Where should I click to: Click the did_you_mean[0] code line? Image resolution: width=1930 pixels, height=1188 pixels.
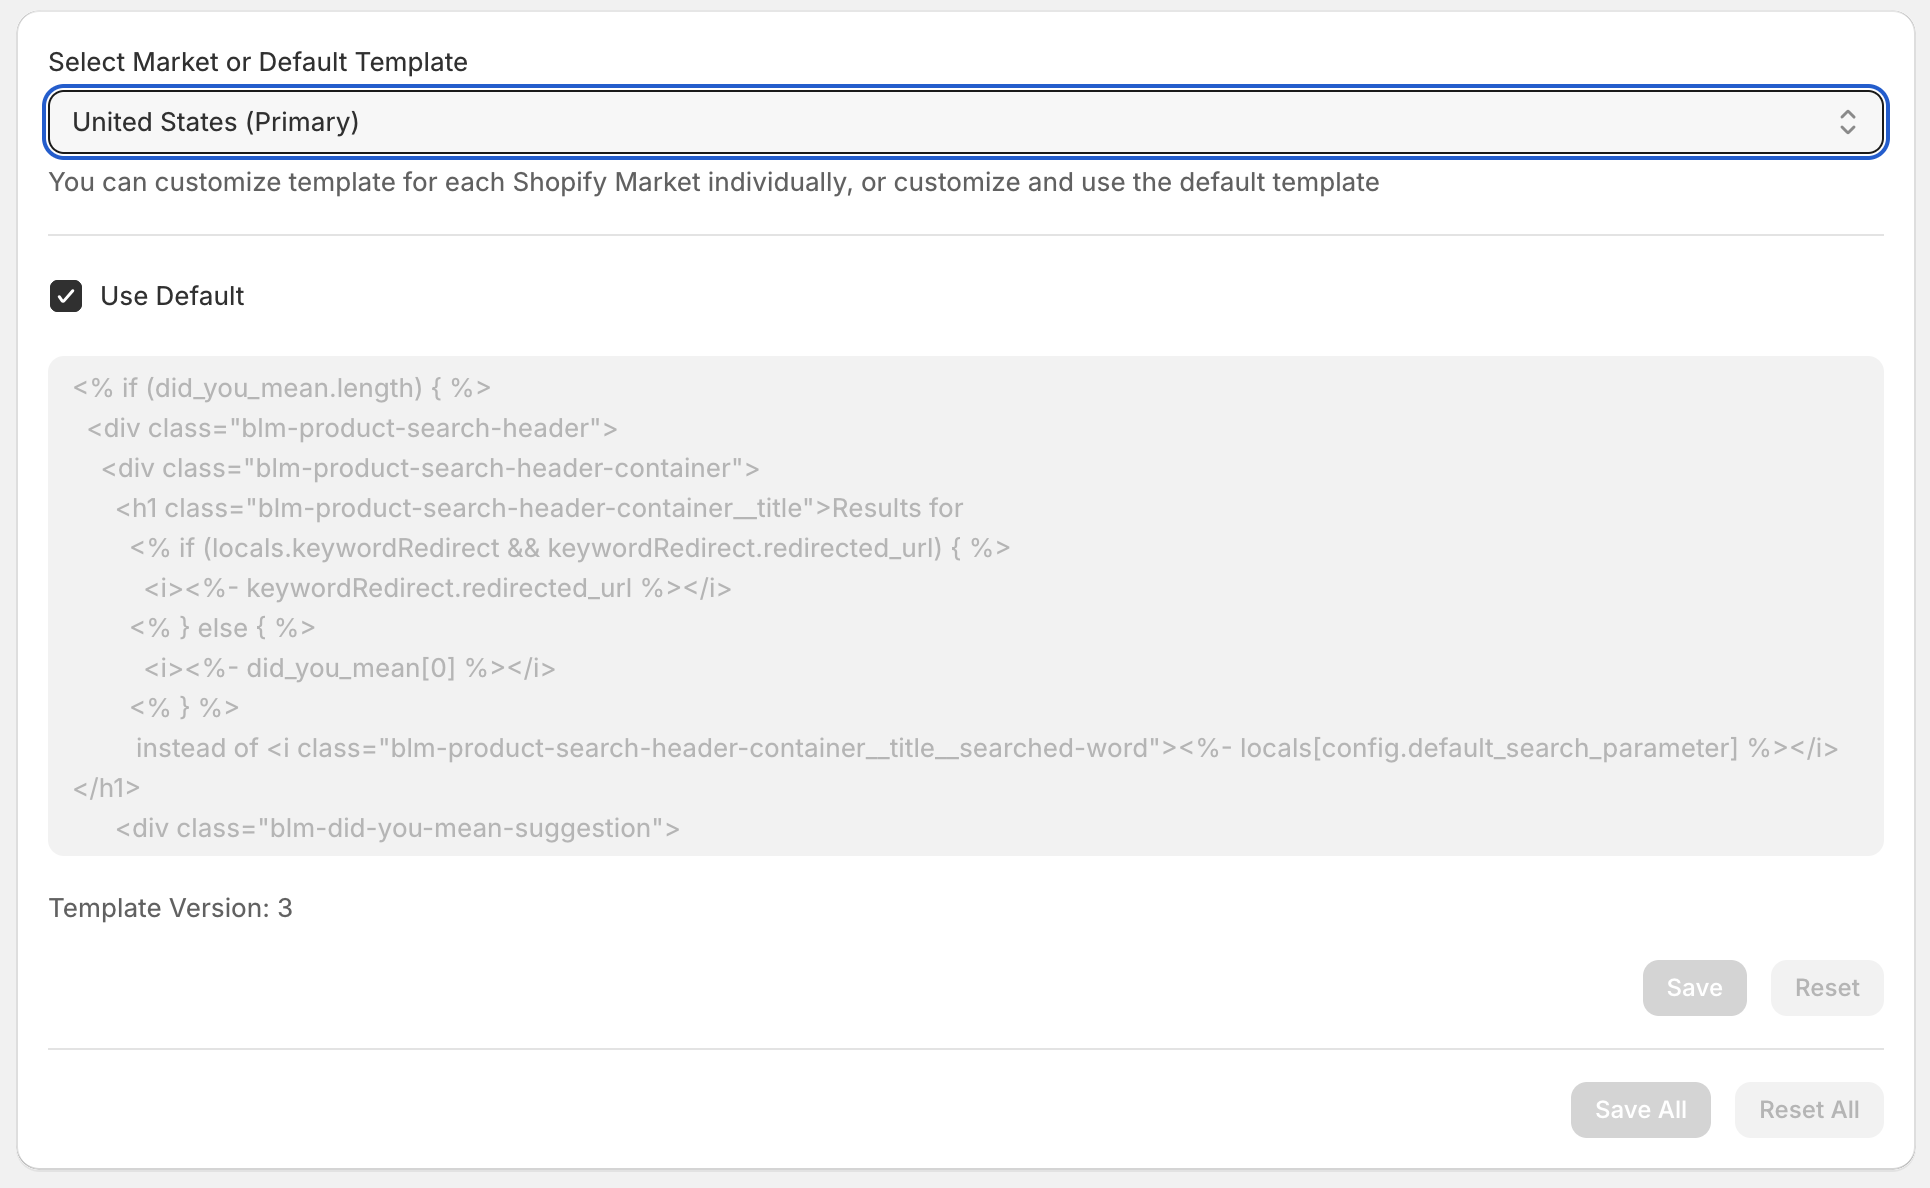[350, 668]
